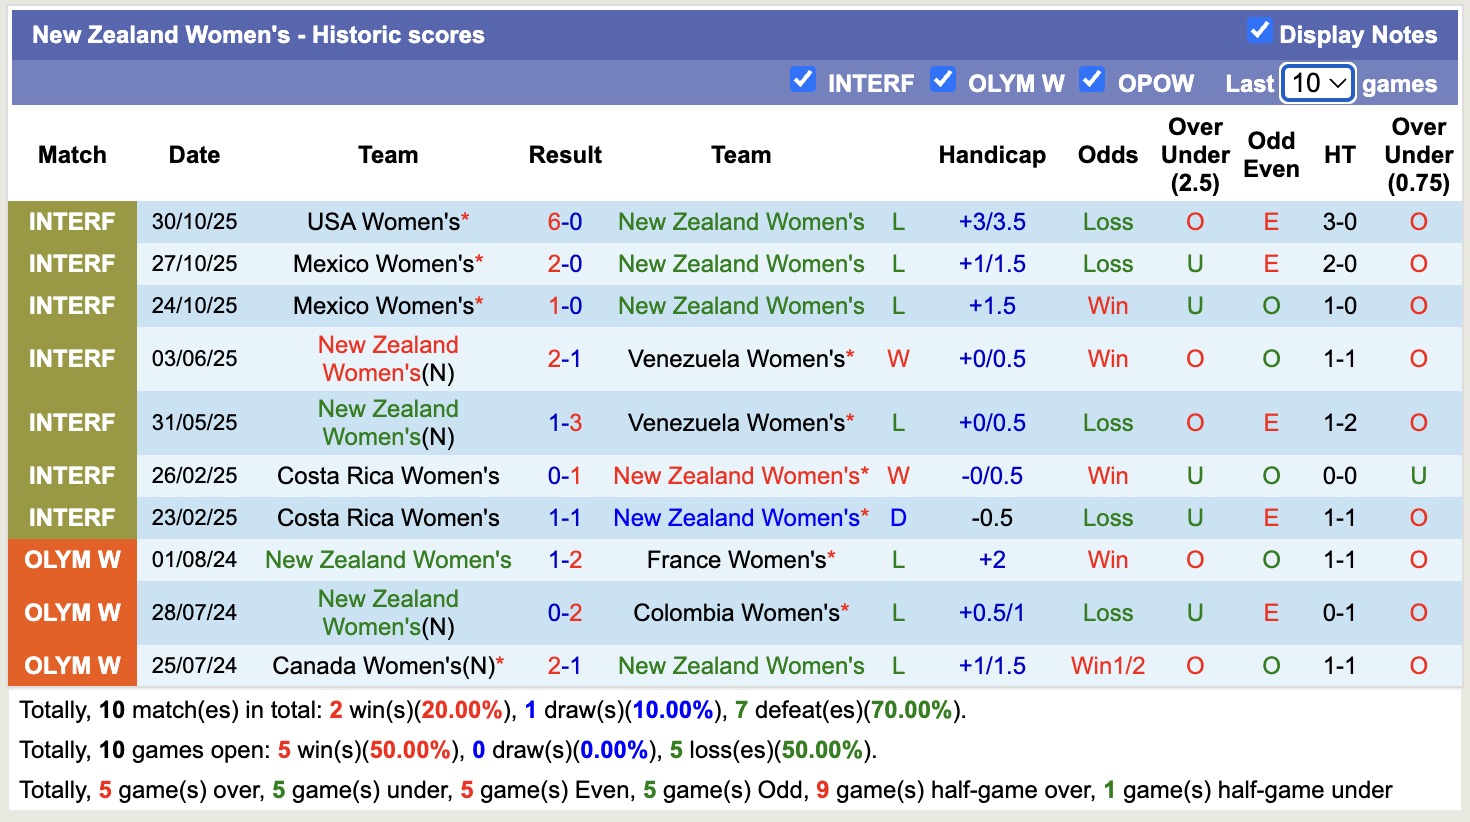Click the Odds column header
This screenshot has width=1470, height=822.
pos(1107,155)
